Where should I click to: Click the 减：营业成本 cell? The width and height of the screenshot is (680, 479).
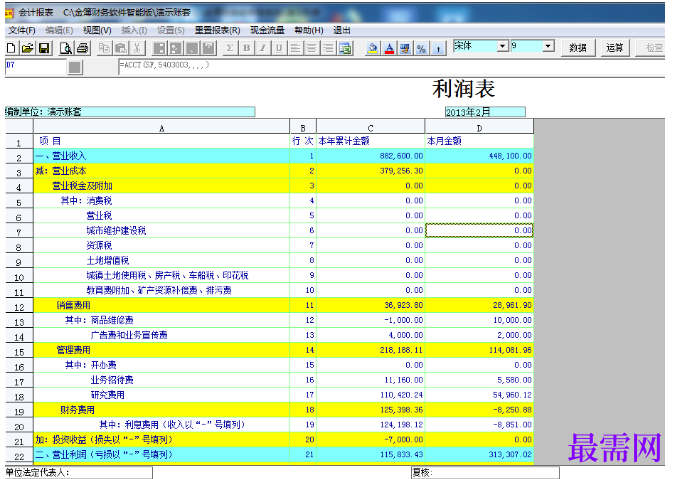click(x=162, y=171)
